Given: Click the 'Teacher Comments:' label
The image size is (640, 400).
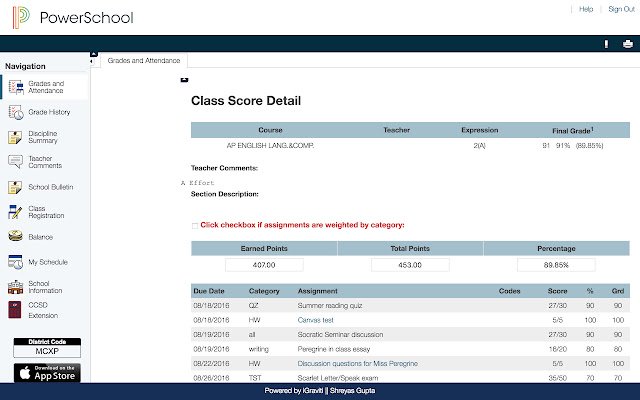Looking at the screenshot, I should coord(224,168).
